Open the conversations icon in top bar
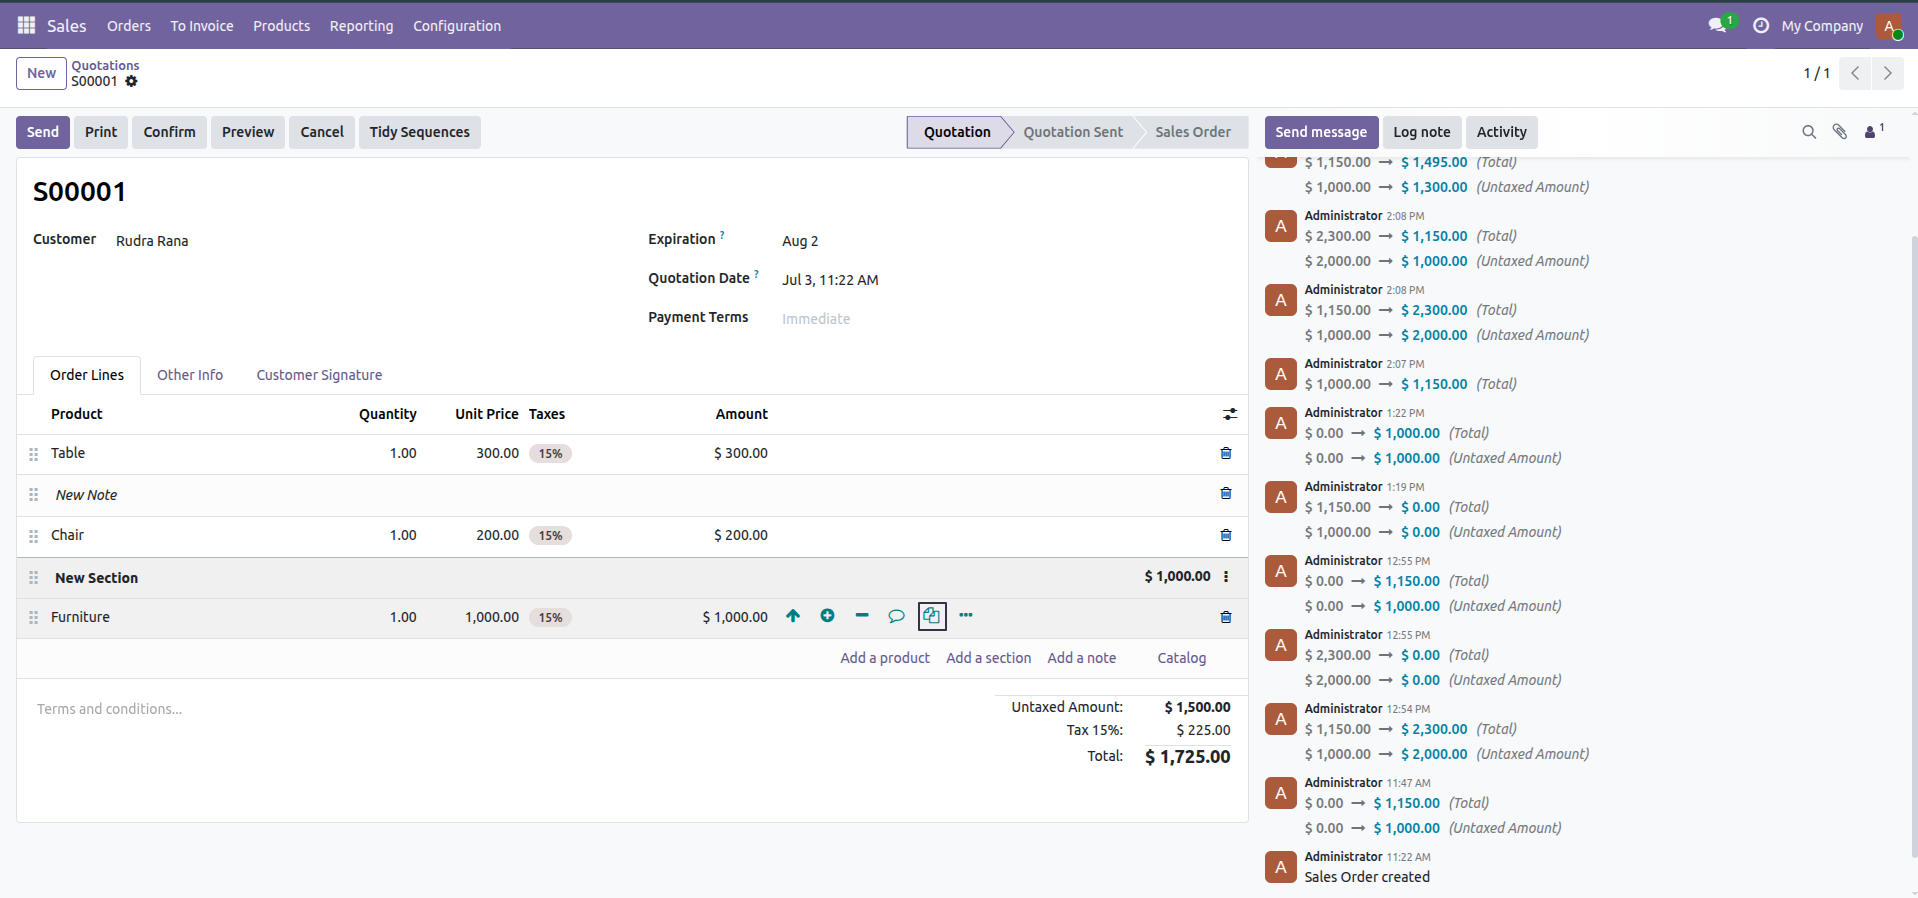Screen dimensions: 1918x898 (1718, 25)
